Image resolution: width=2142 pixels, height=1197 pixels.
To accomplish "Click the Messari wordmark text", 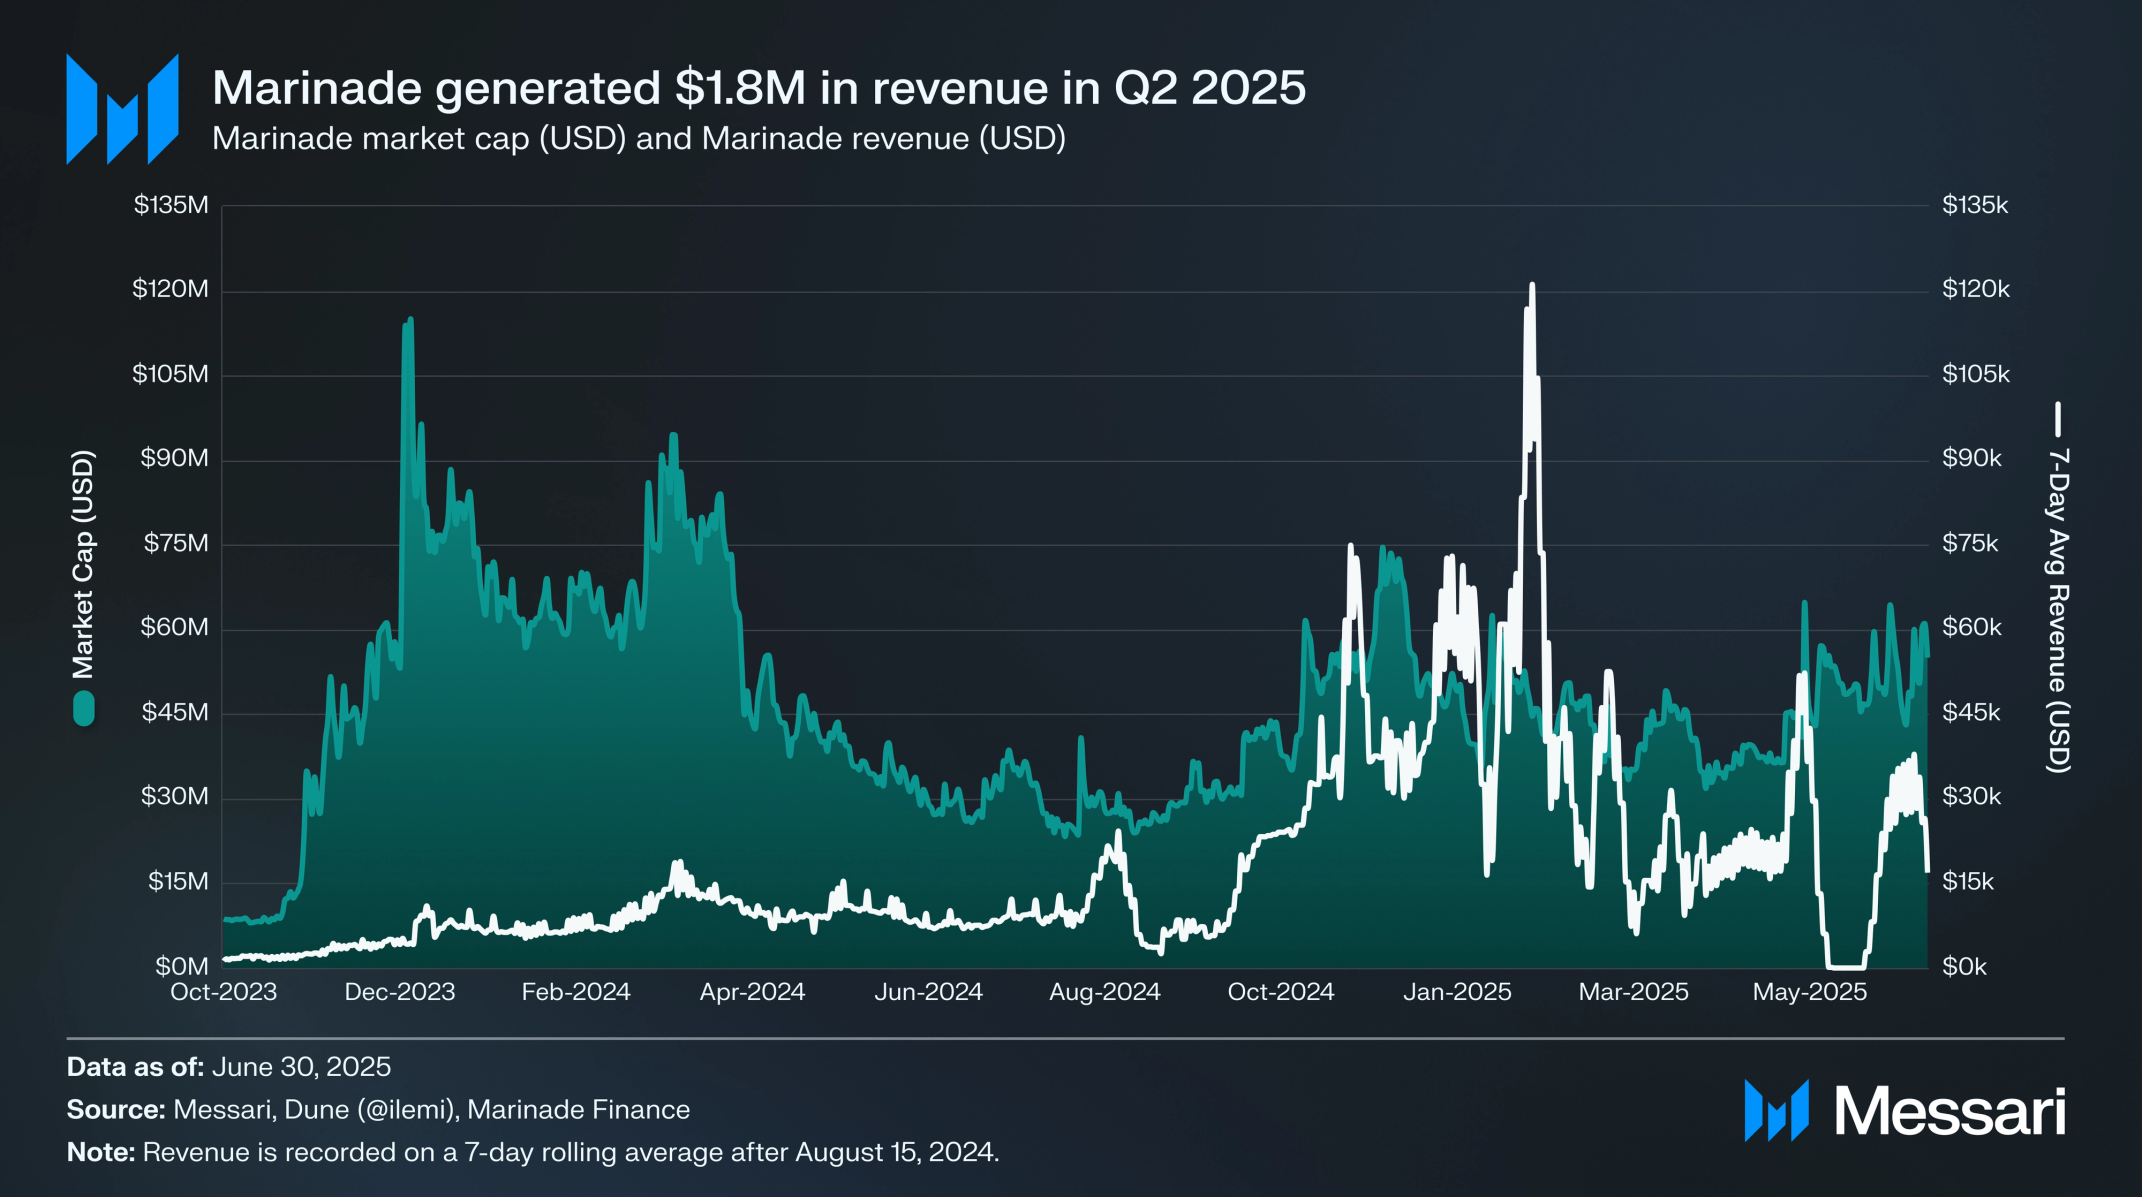I will [1949, 1111].
